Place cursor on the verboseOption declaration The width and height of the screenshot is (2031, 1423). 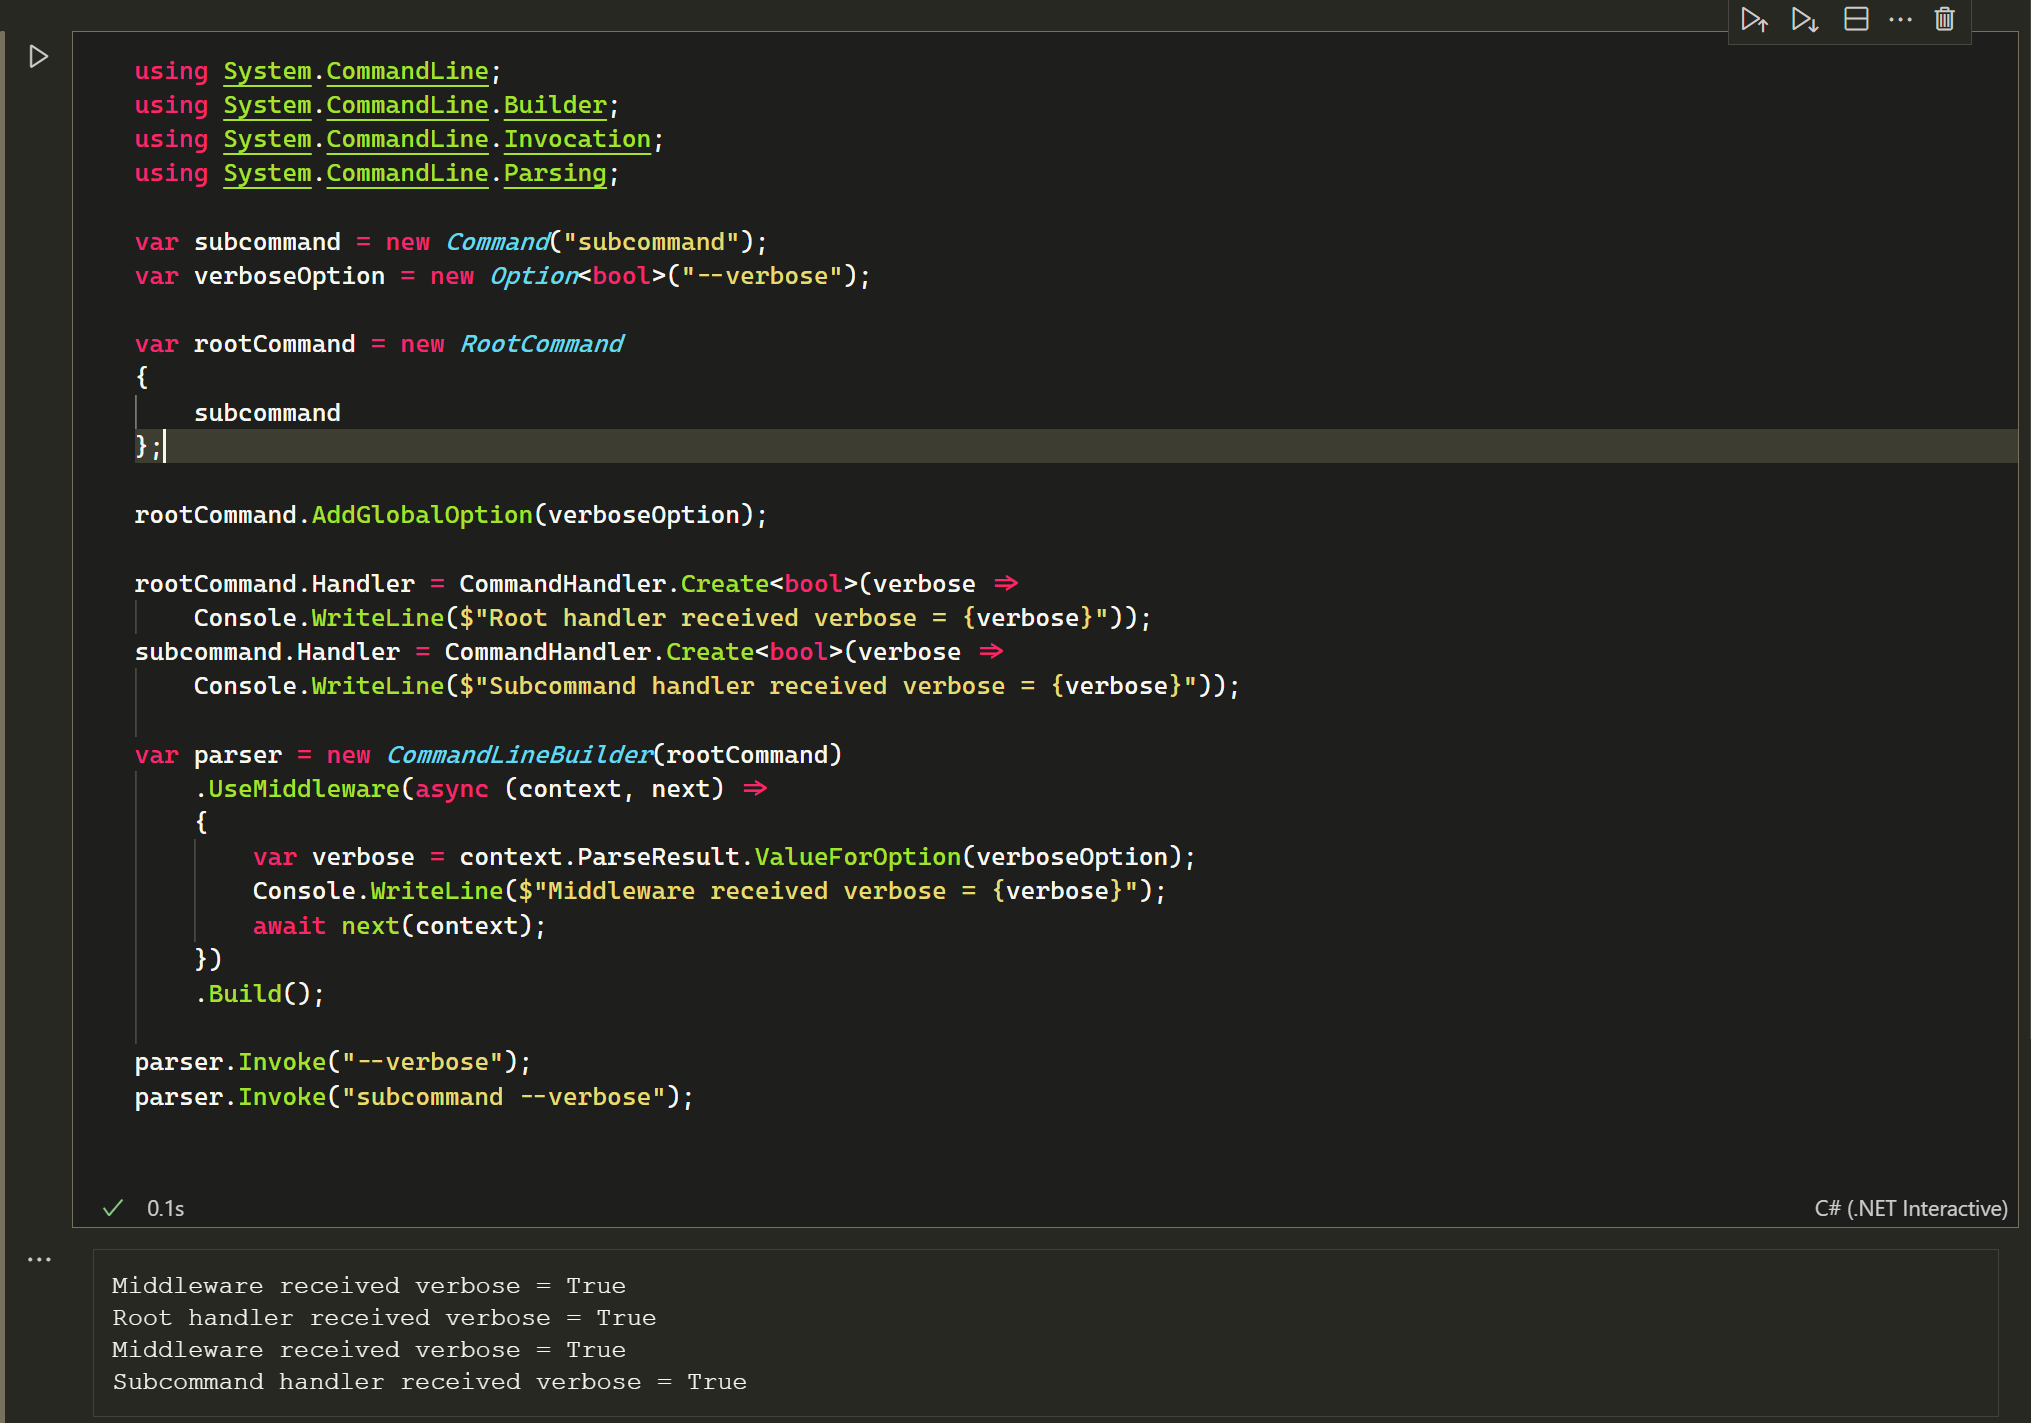(x=289, y=276)
